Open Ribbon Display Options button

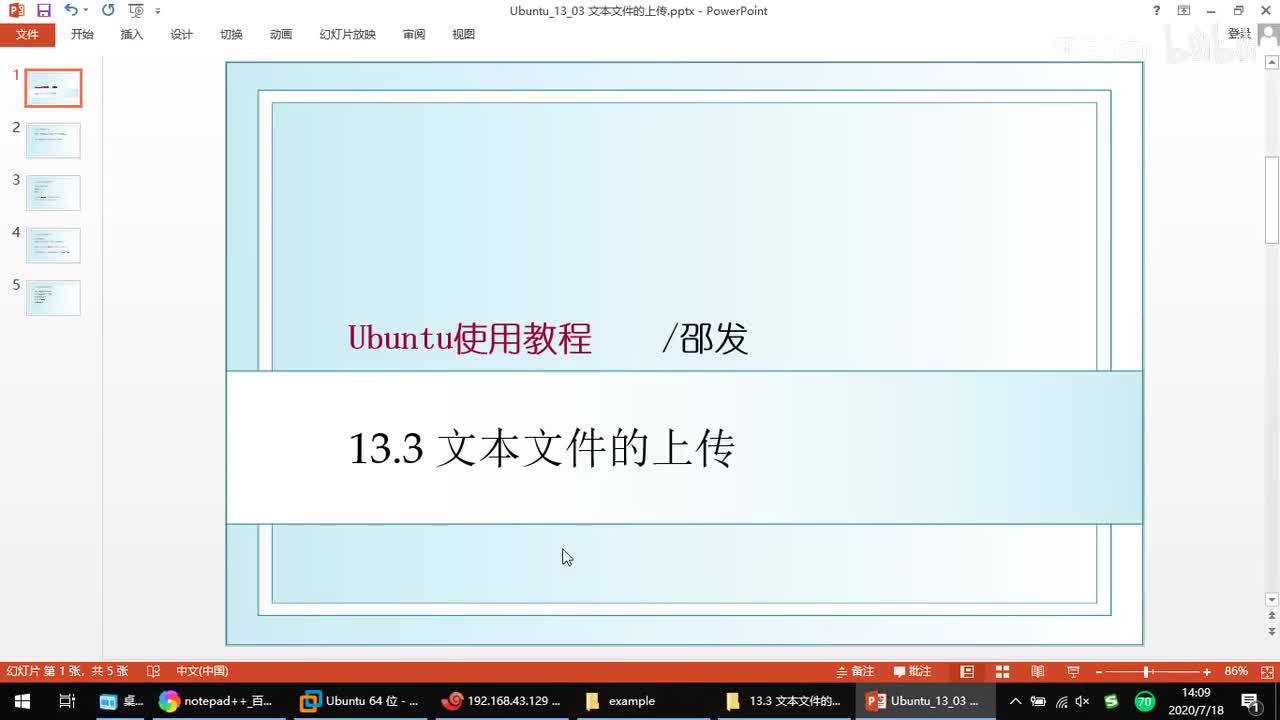pyautogui.click(x=1184, y=10)
